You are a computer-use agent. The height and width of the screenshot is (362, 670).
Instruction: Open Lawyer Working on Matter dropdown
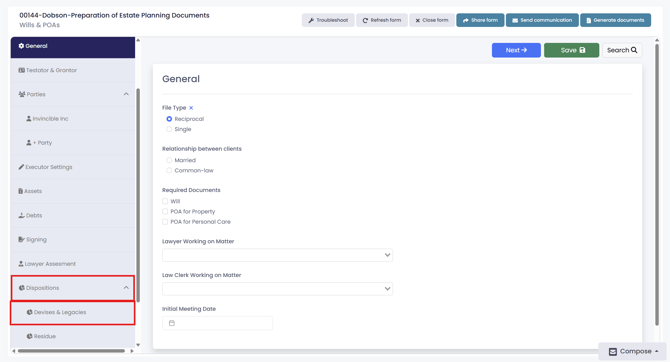(x=277, y=255)
